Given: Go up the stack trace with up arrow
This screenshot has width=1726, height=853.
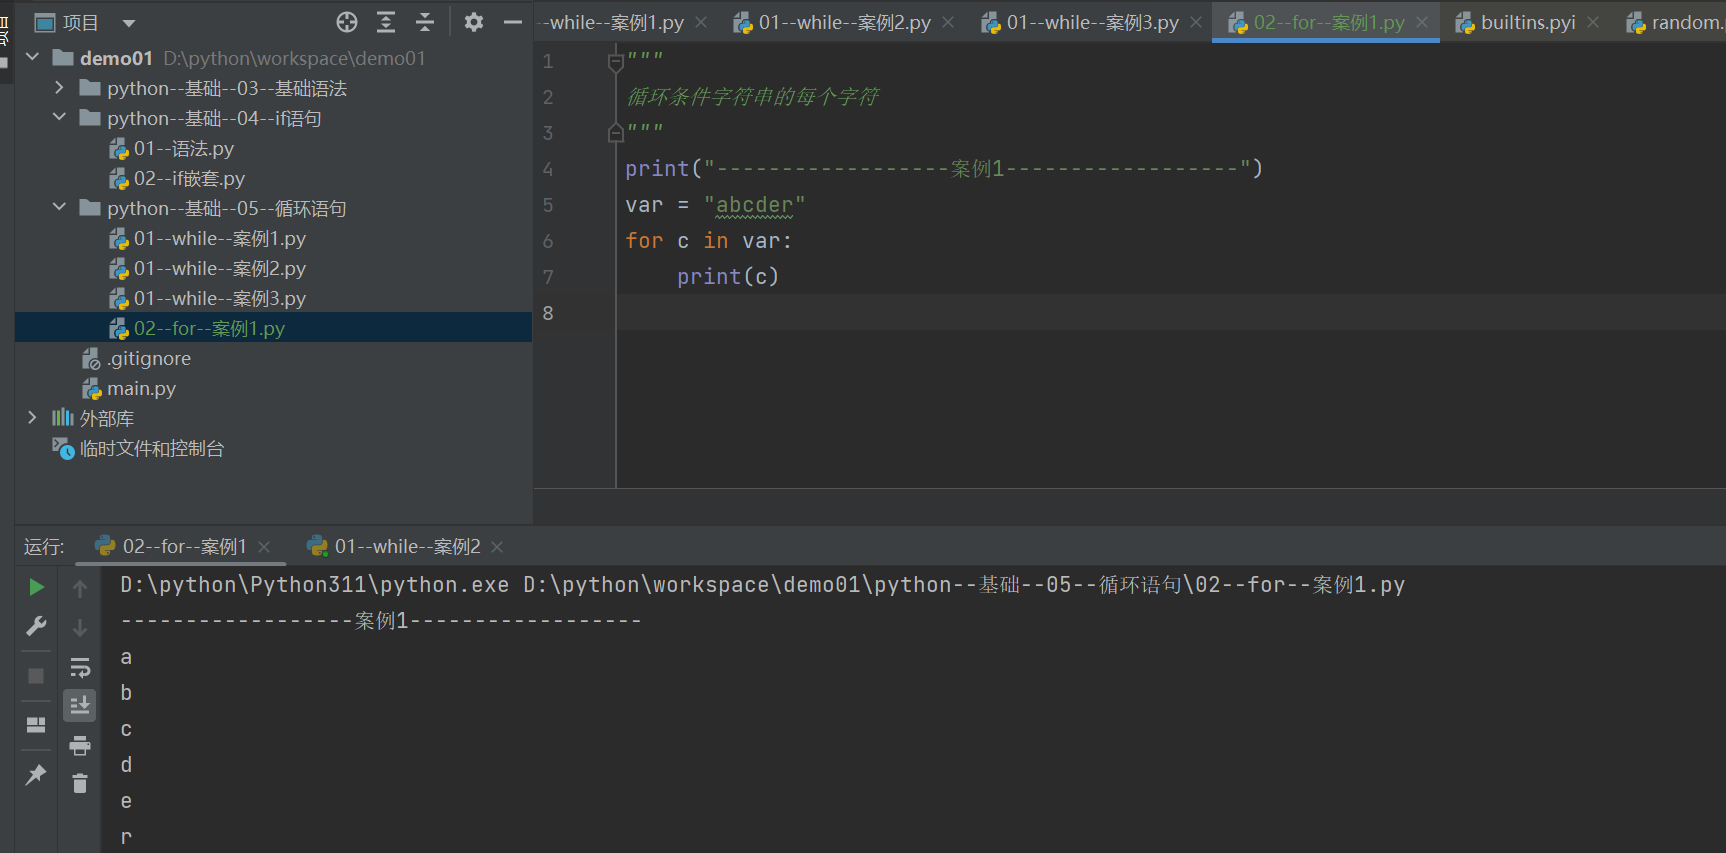Looking at the screenshot, I should [x=80, y=589].
